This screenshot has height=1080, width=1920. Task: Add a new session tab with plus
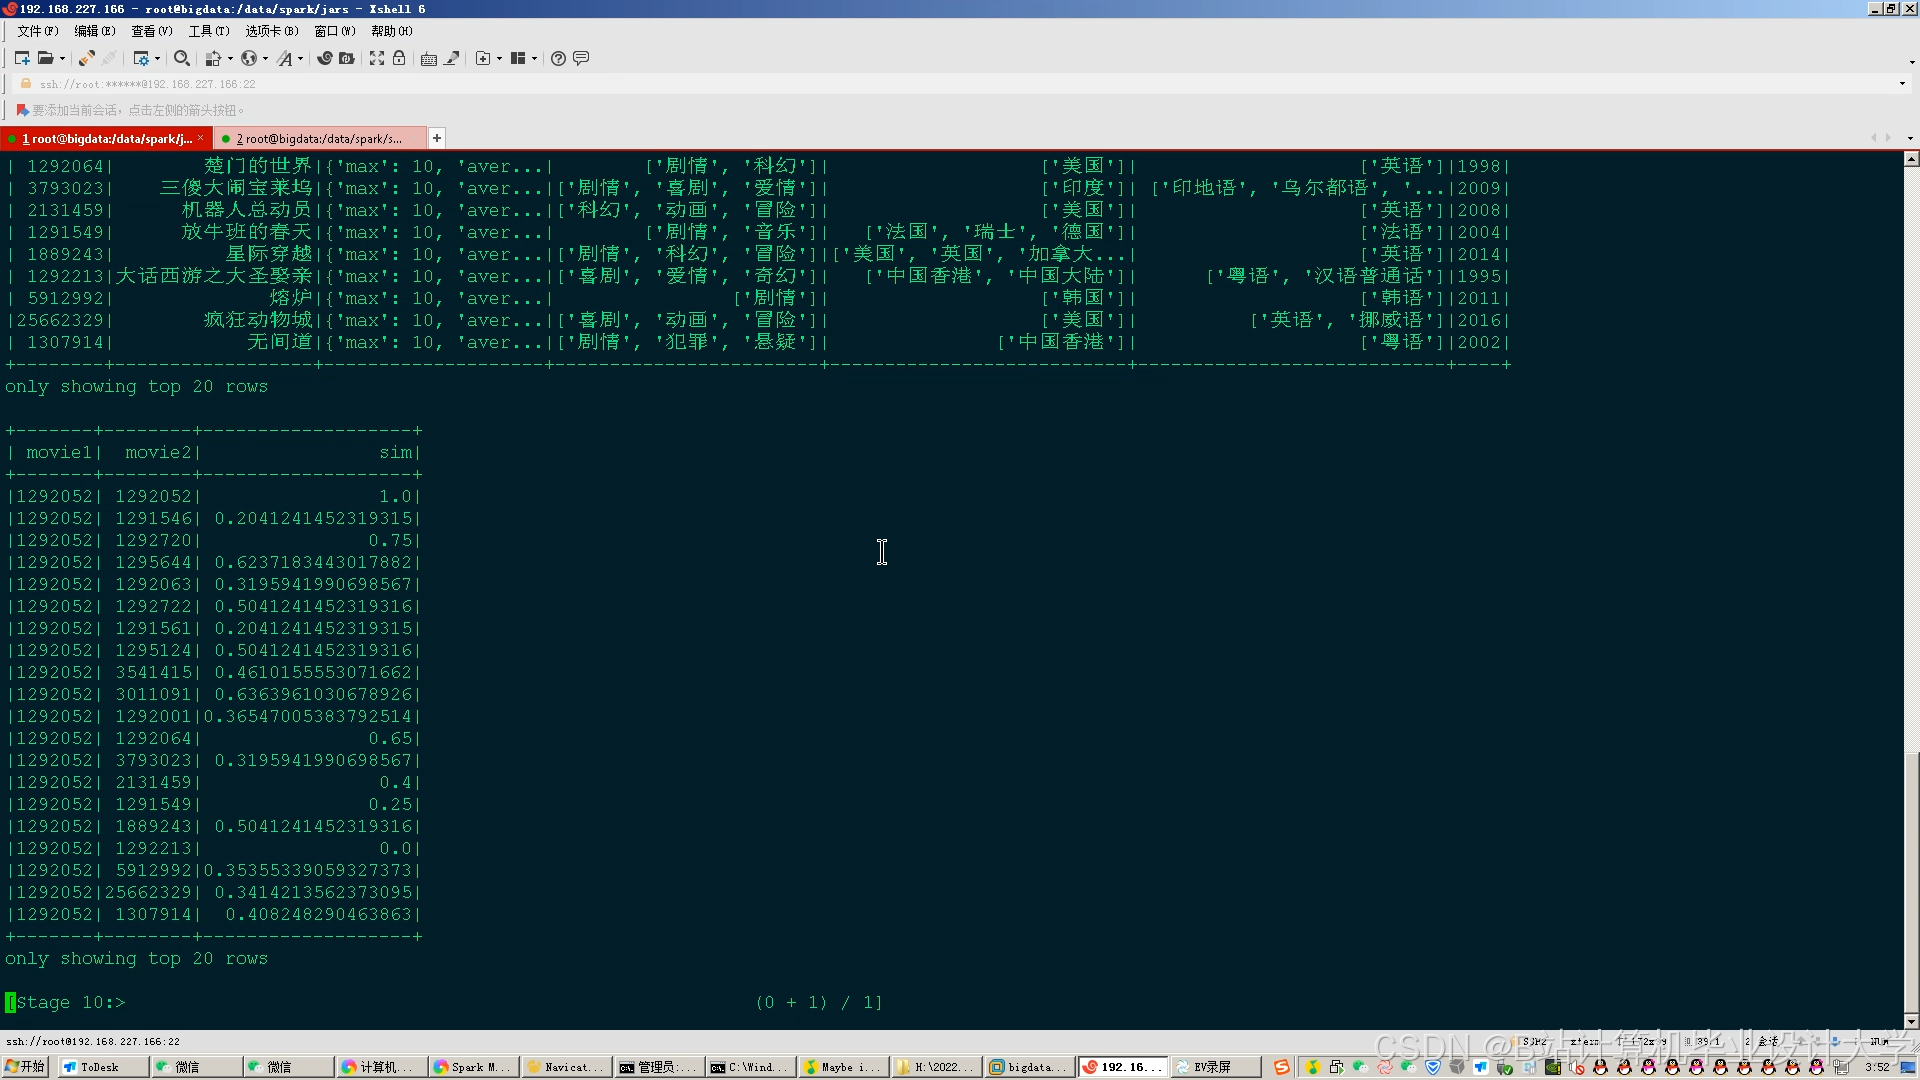(437, 138)
